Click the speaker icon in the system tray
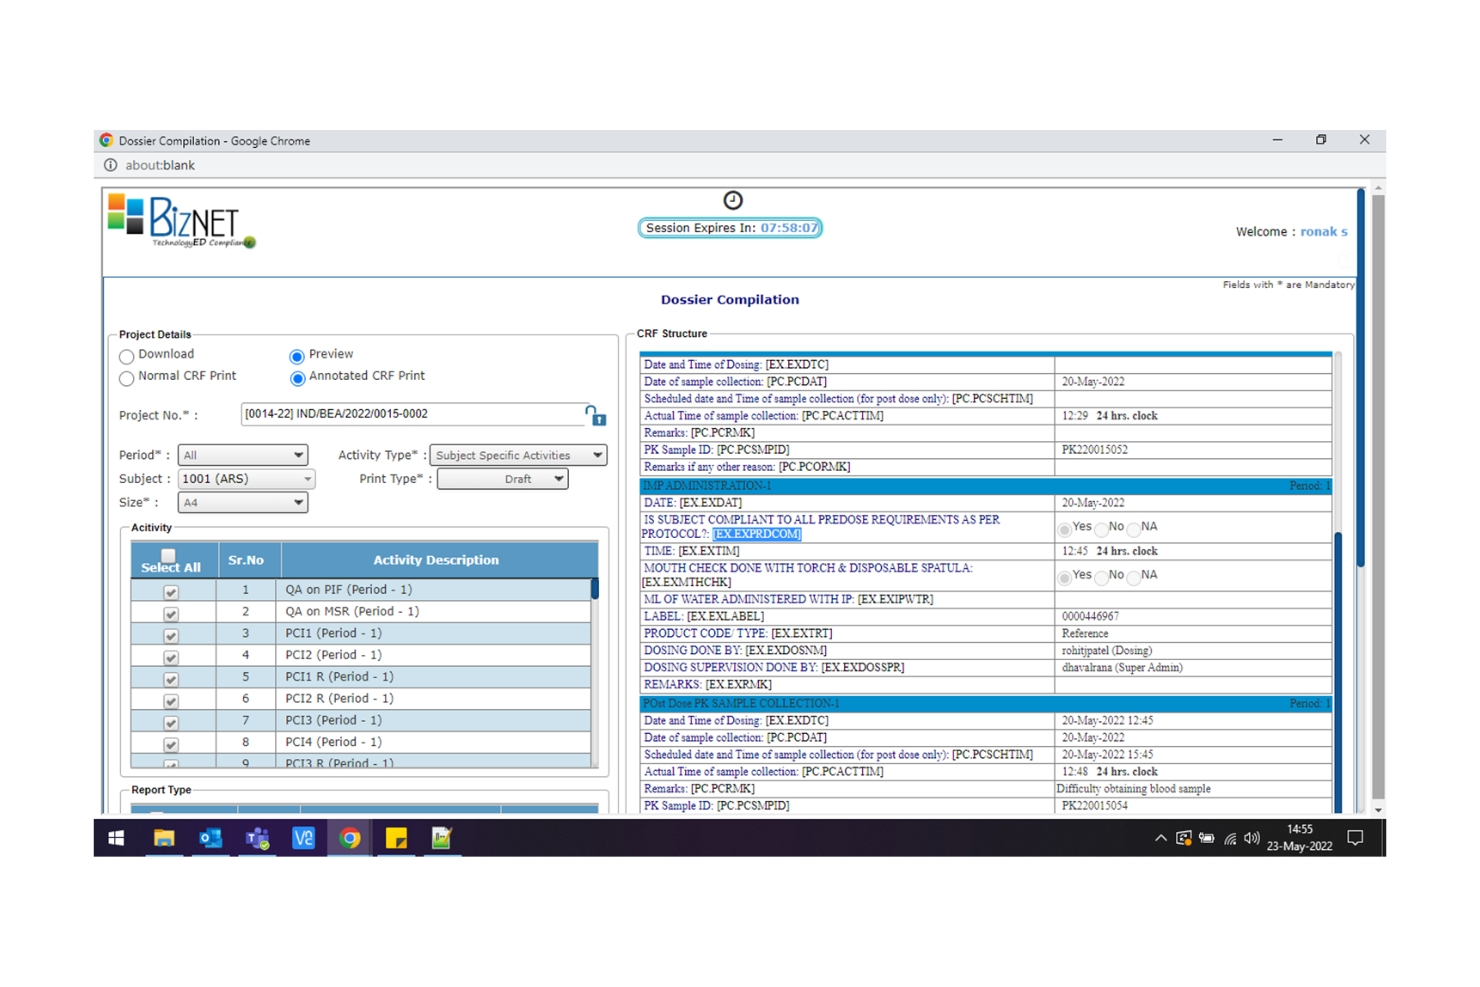 (1252, 838)
